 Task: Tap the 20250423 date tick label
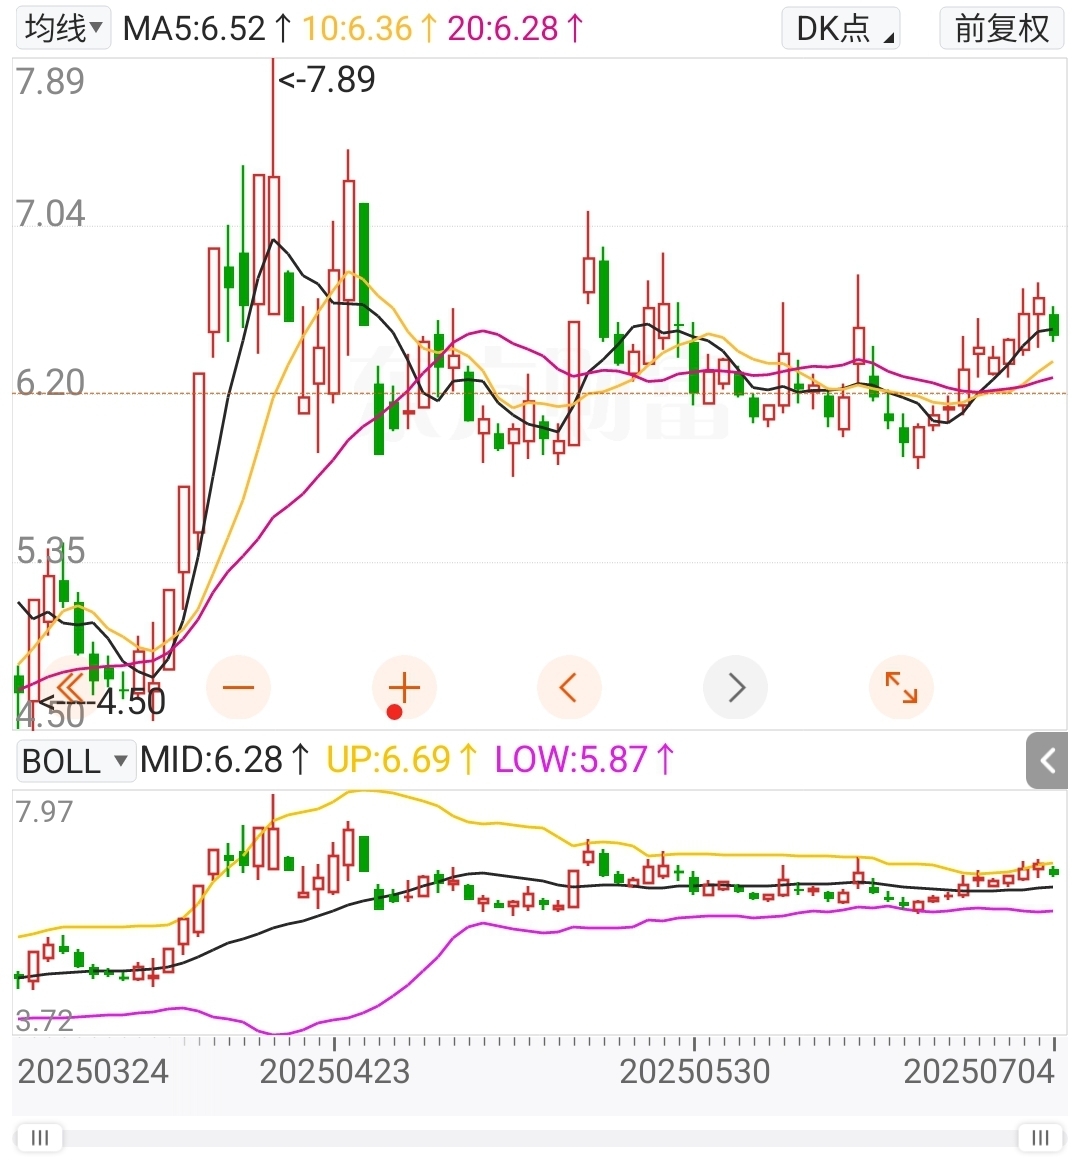coord(334,1072)
